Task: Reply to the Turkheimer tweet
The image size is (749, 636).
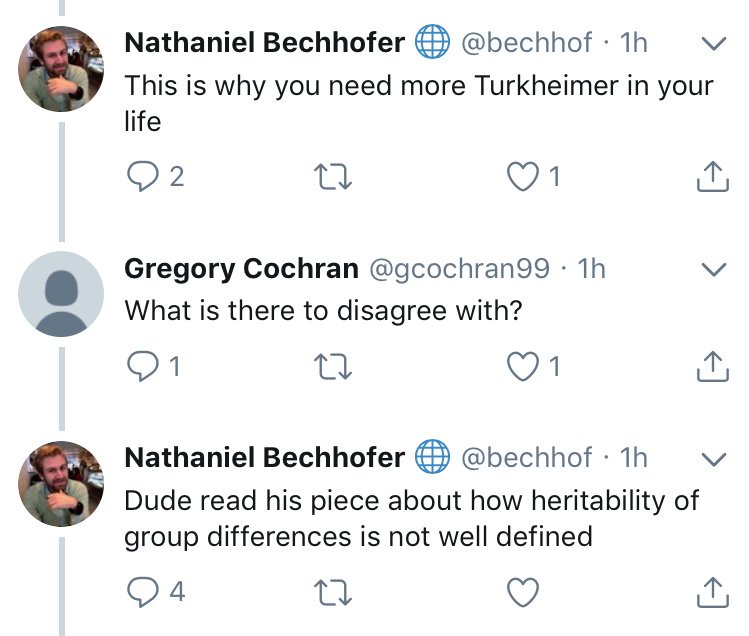Action: click(x=142, y=177)
